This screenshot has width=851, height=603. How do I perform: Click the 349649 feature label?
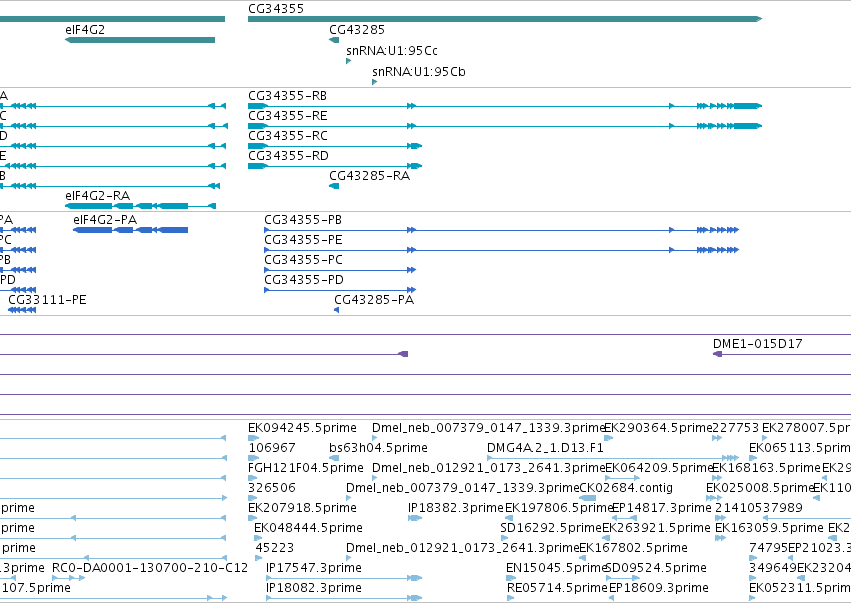coord(773,568)
